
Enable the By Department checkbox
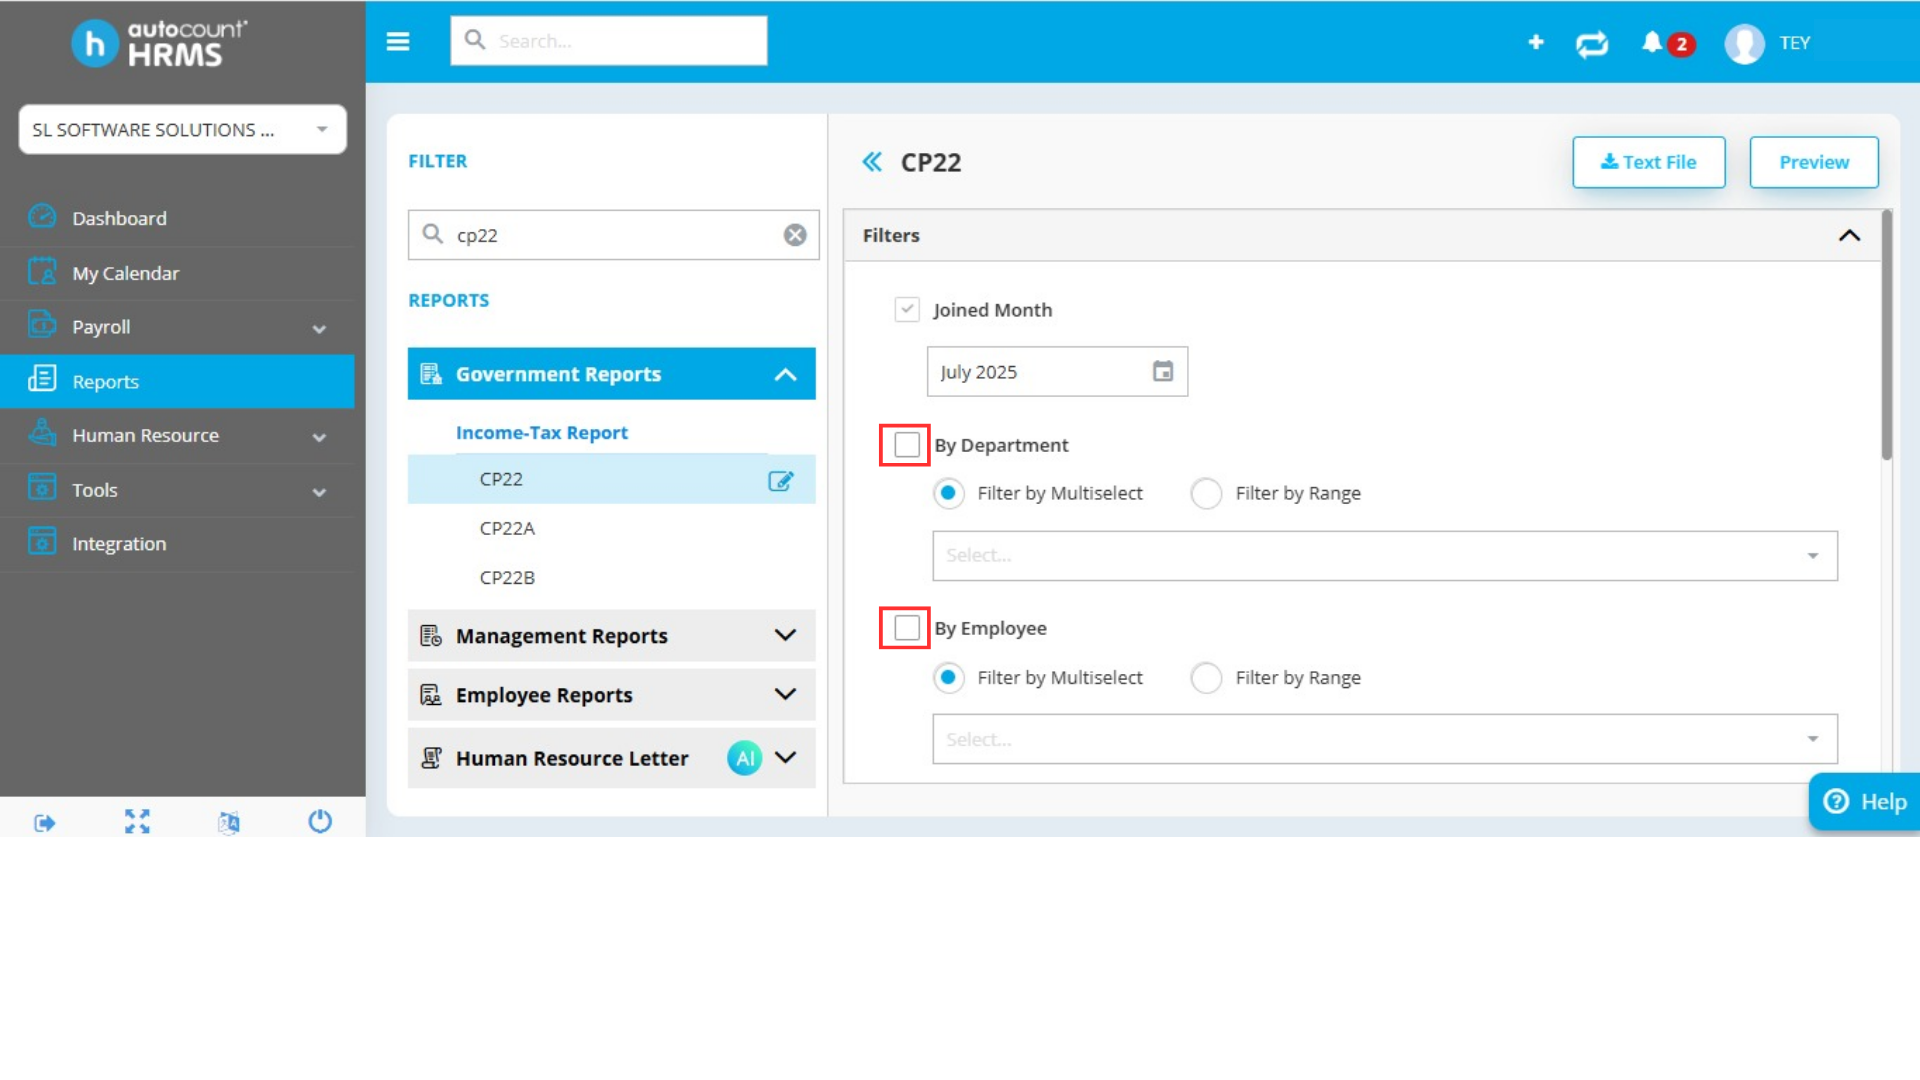click(x=906, y=445)
